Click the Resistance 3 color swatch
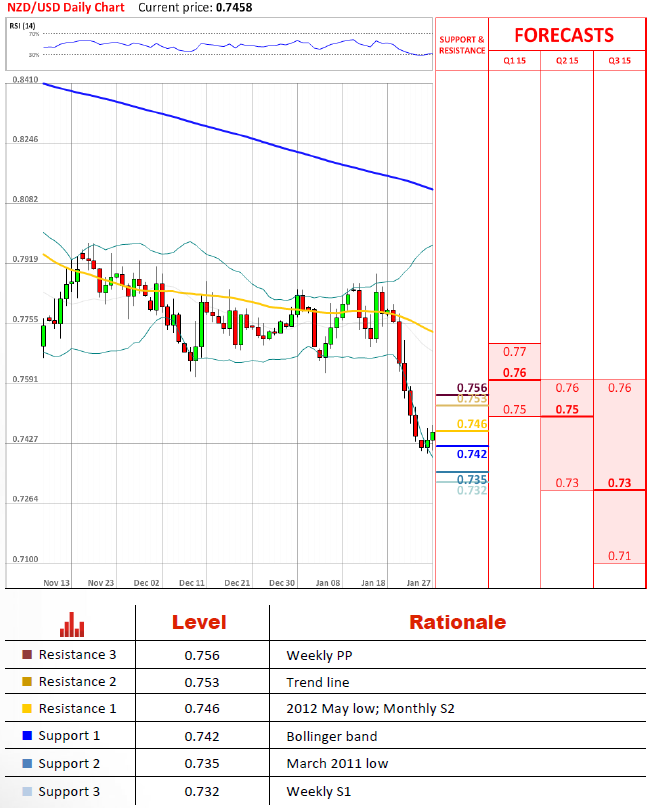 (27, 654)
